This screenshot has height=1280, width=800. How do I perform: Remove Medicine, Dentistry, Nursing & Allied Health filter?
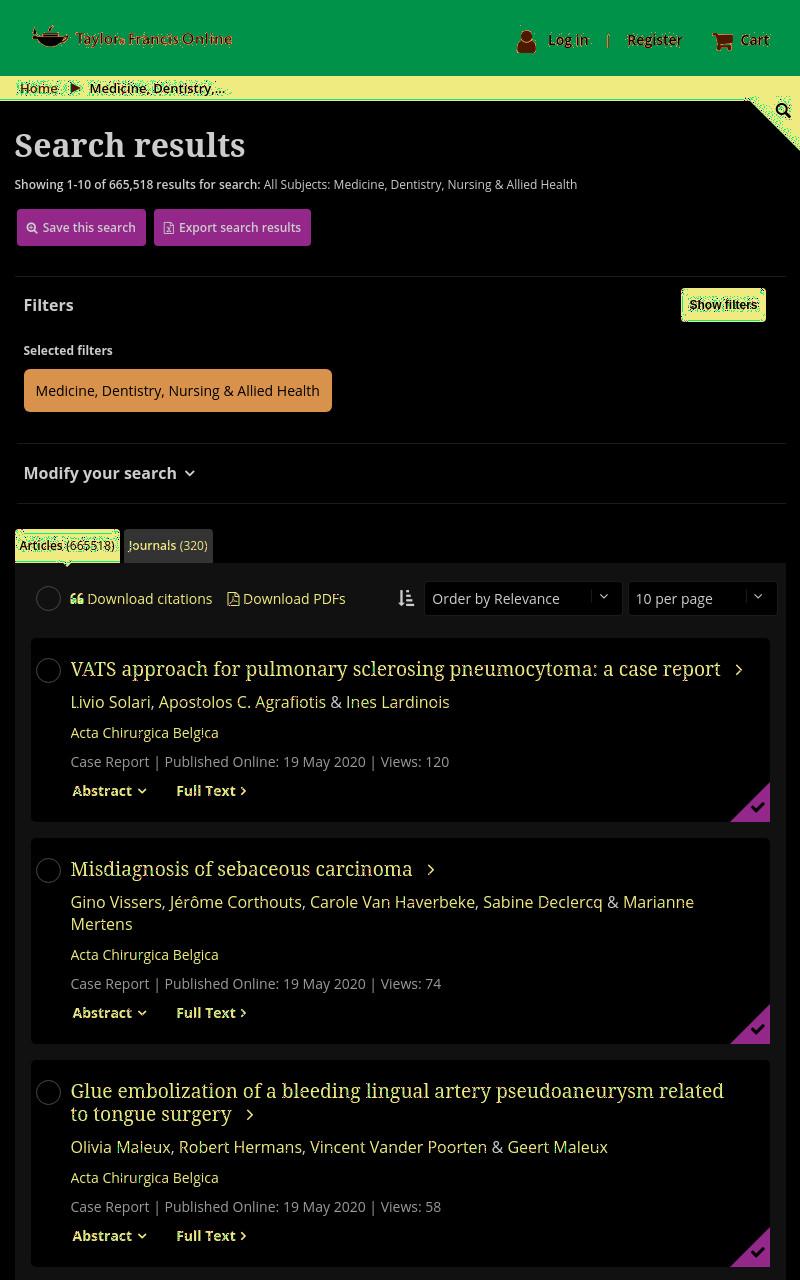[177, 391]
